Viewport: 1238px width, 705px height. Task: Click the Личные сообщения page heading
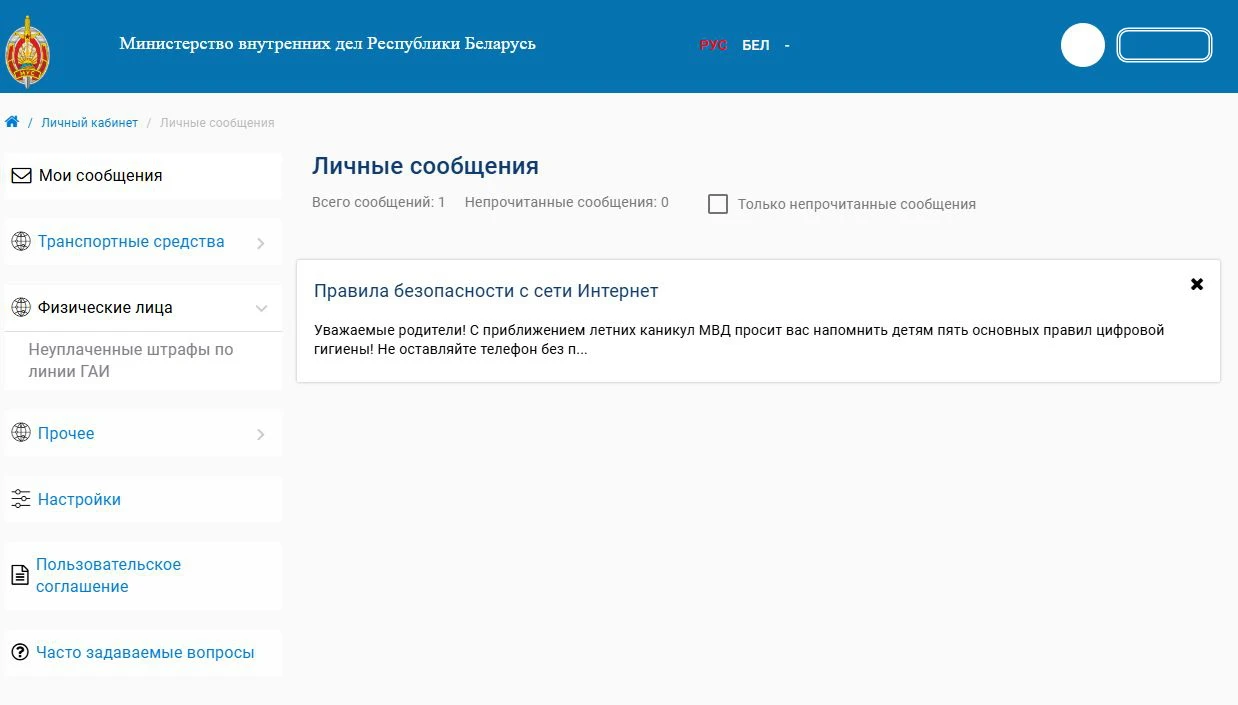425,166
